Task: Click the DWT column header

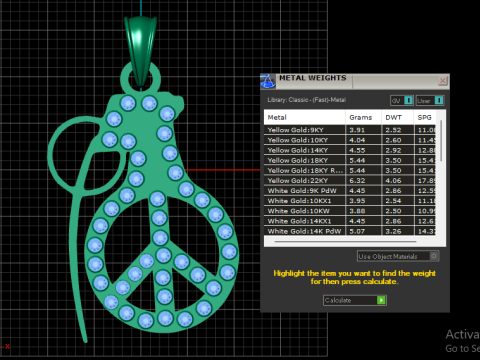Action: click(398, 117)
